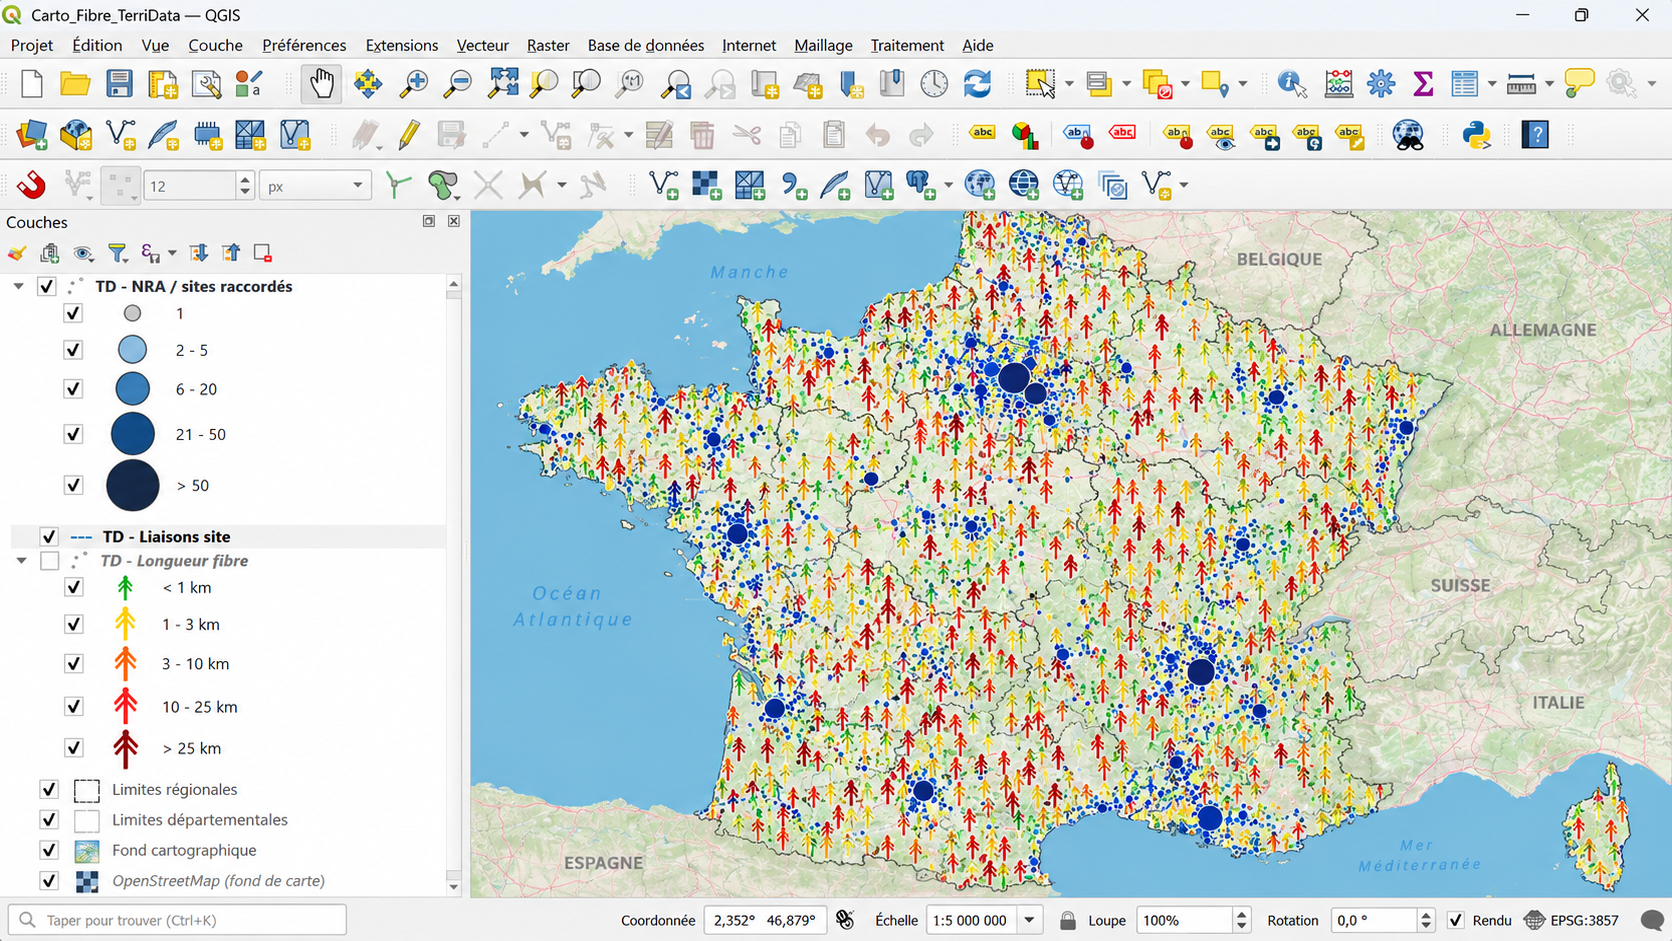This screenshot has width=1672, height=941.
Task: Open the Vecteur menu
Action: click(482, 45)
